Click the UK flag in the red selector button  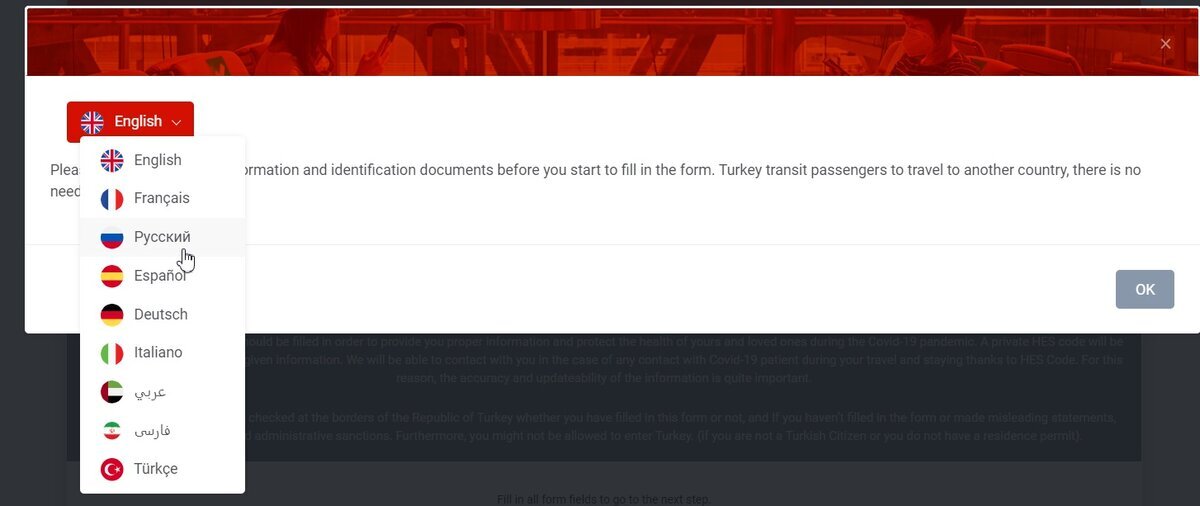coord(92,122)
